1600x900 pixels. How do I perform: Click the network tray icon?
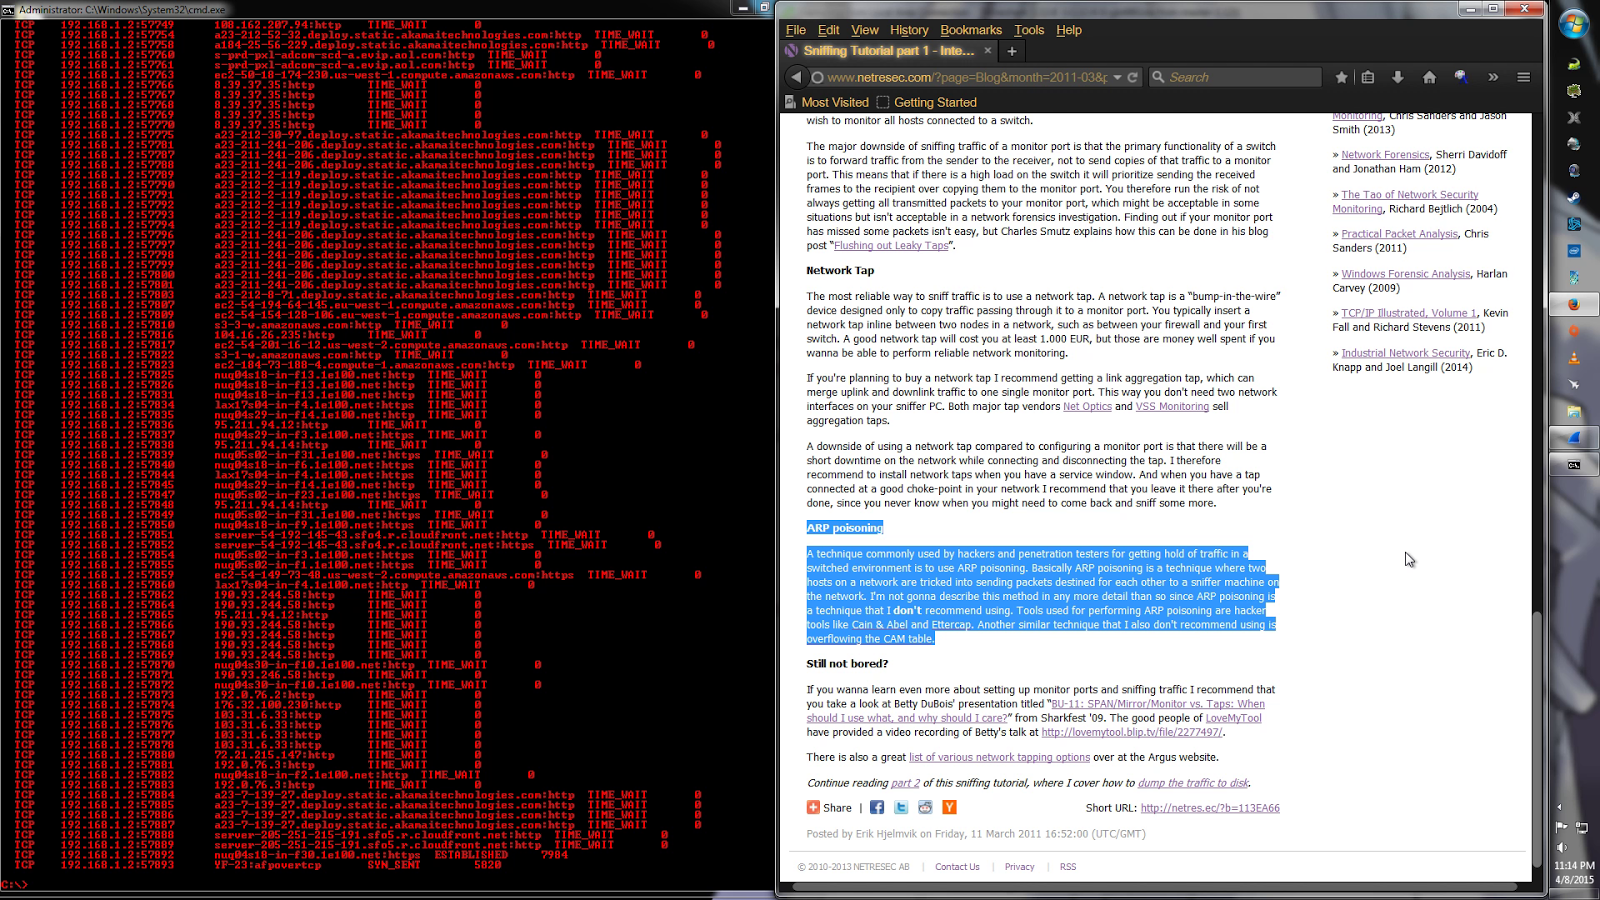pos(1582,827)
